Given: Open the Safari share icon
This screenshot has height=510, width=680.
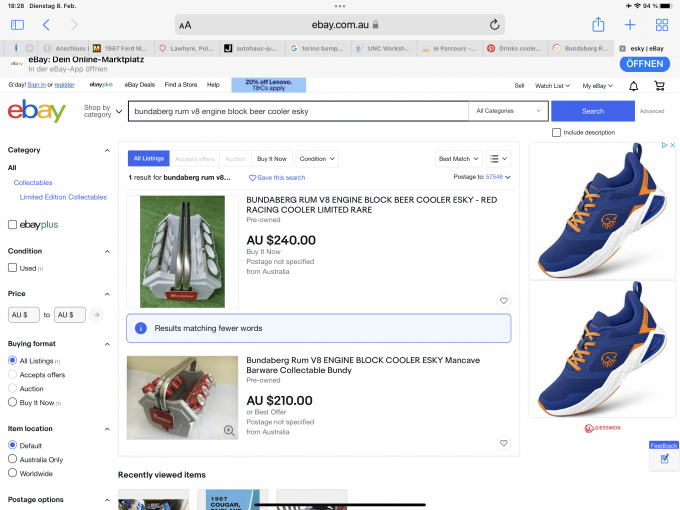Looking at the screenshot, I should coord(598,24).
